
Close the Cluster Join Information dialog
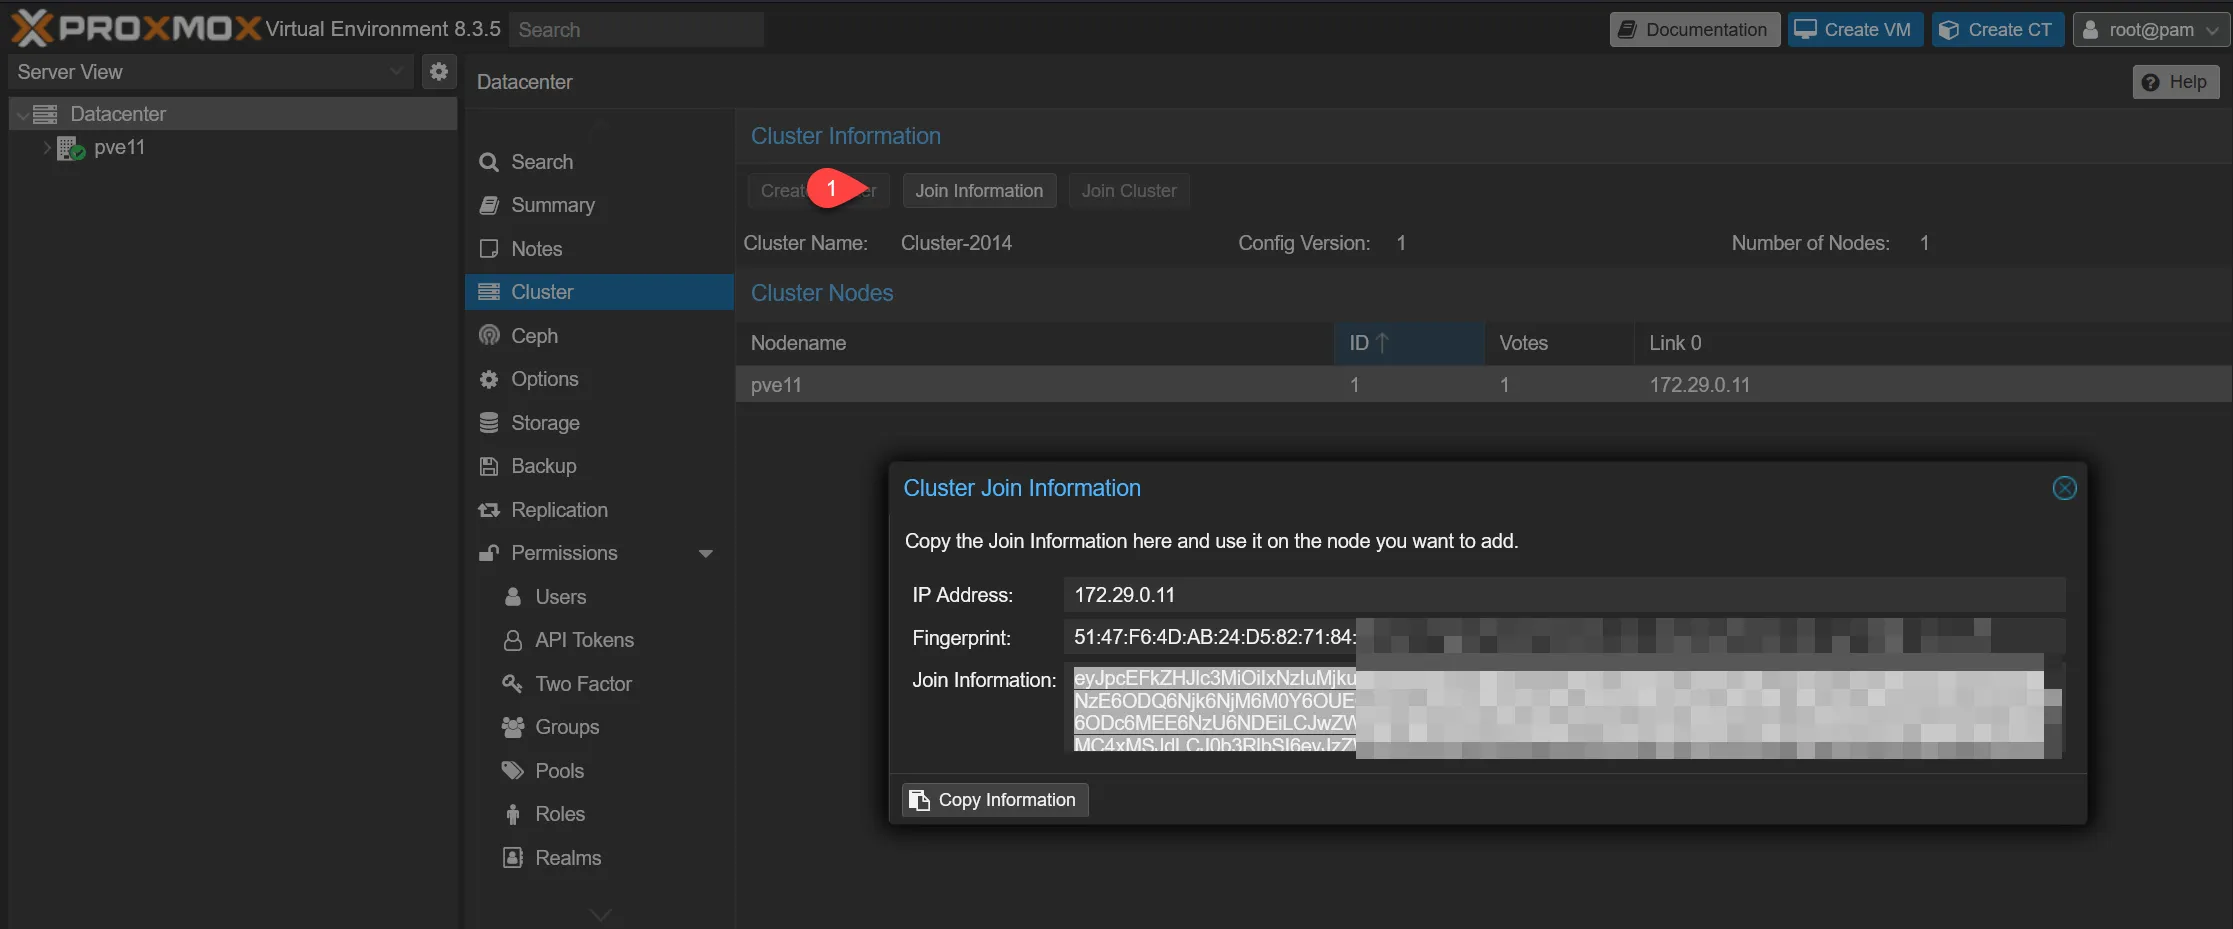coord(2064,488)
